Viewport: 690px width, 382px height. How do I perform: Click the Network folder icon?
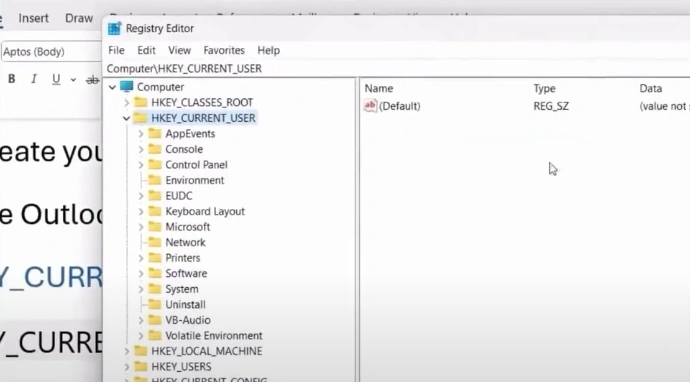[154, 242]
